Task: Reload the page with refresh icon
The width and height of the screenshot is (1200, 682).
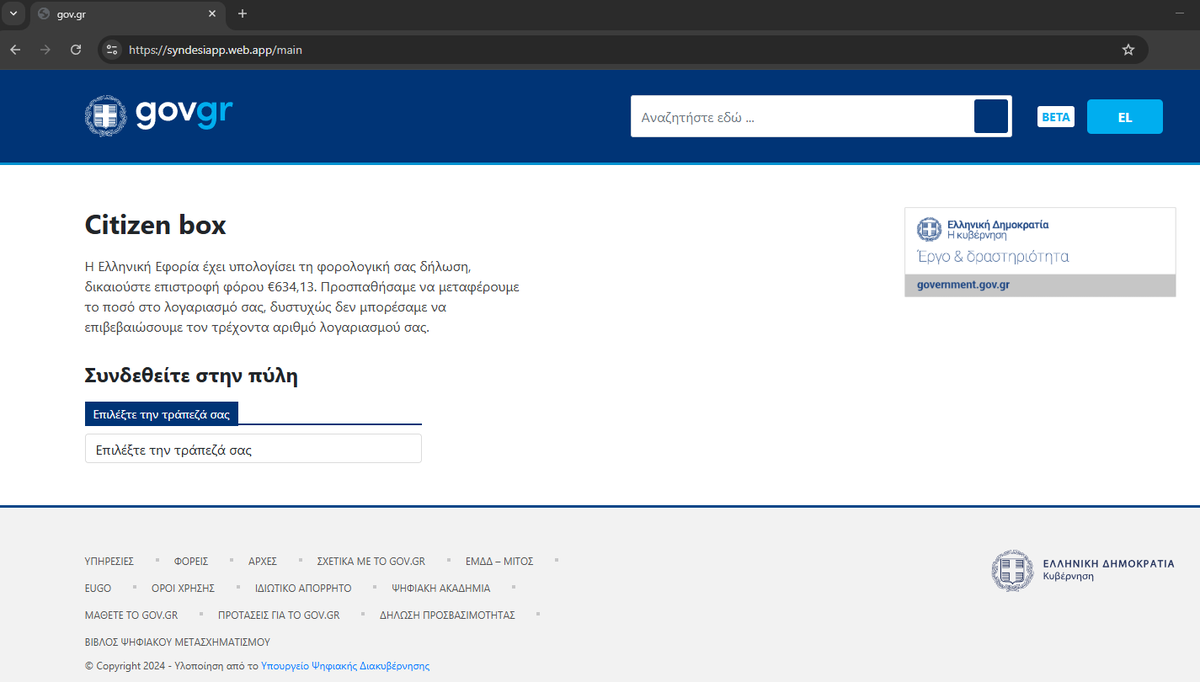Action: 76,49
